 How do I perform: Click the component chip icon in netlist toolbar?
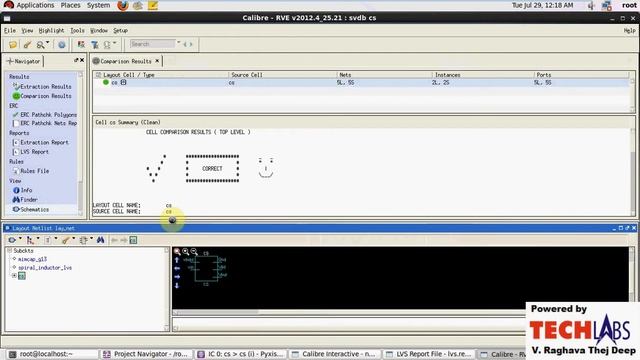[x=83, y=240]
